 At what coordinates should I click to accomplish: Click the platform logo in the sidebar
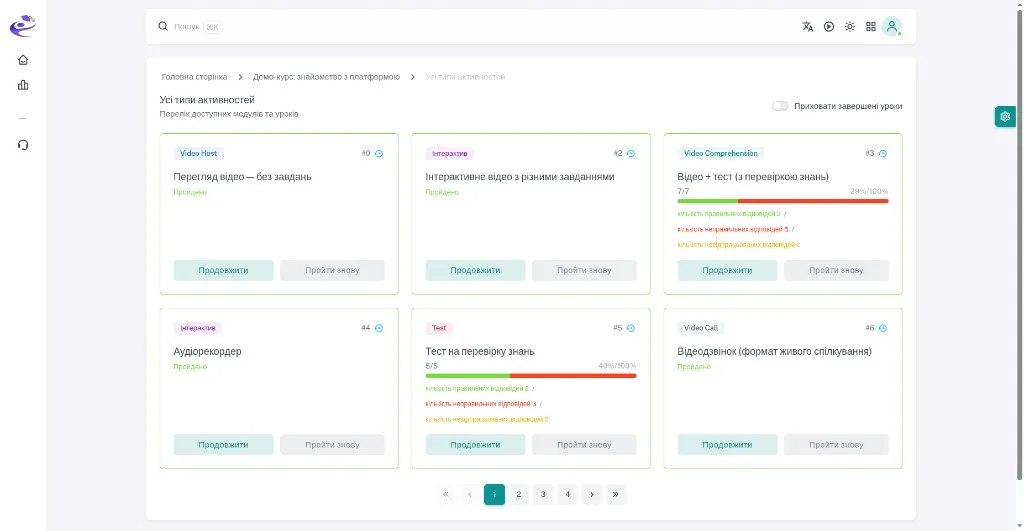23,26
